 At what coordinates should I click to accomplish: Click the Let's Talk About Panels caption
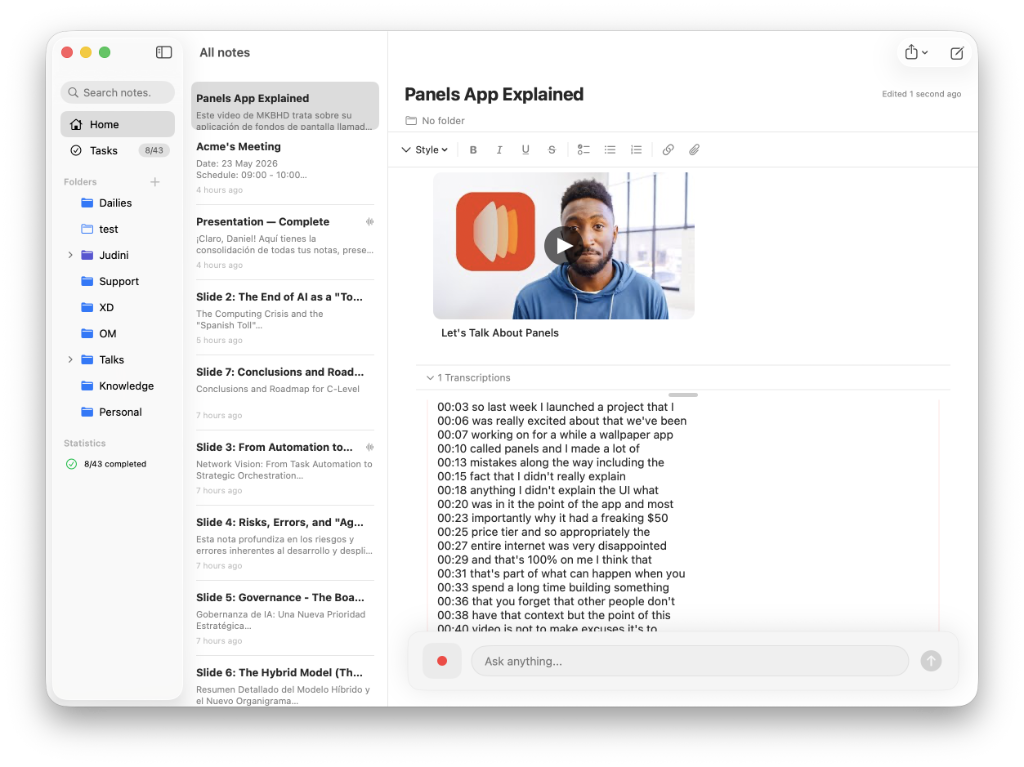[x=500, y=333]
